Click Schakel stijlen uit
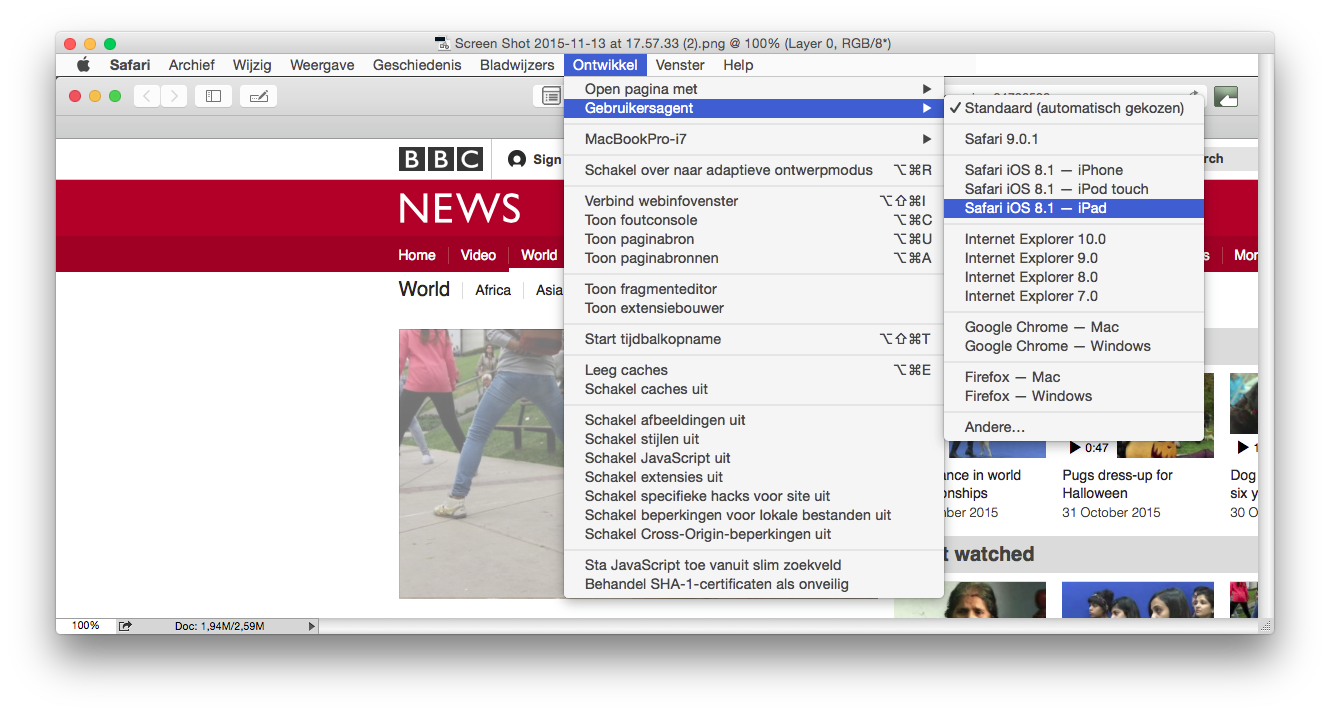 (754, 439)
